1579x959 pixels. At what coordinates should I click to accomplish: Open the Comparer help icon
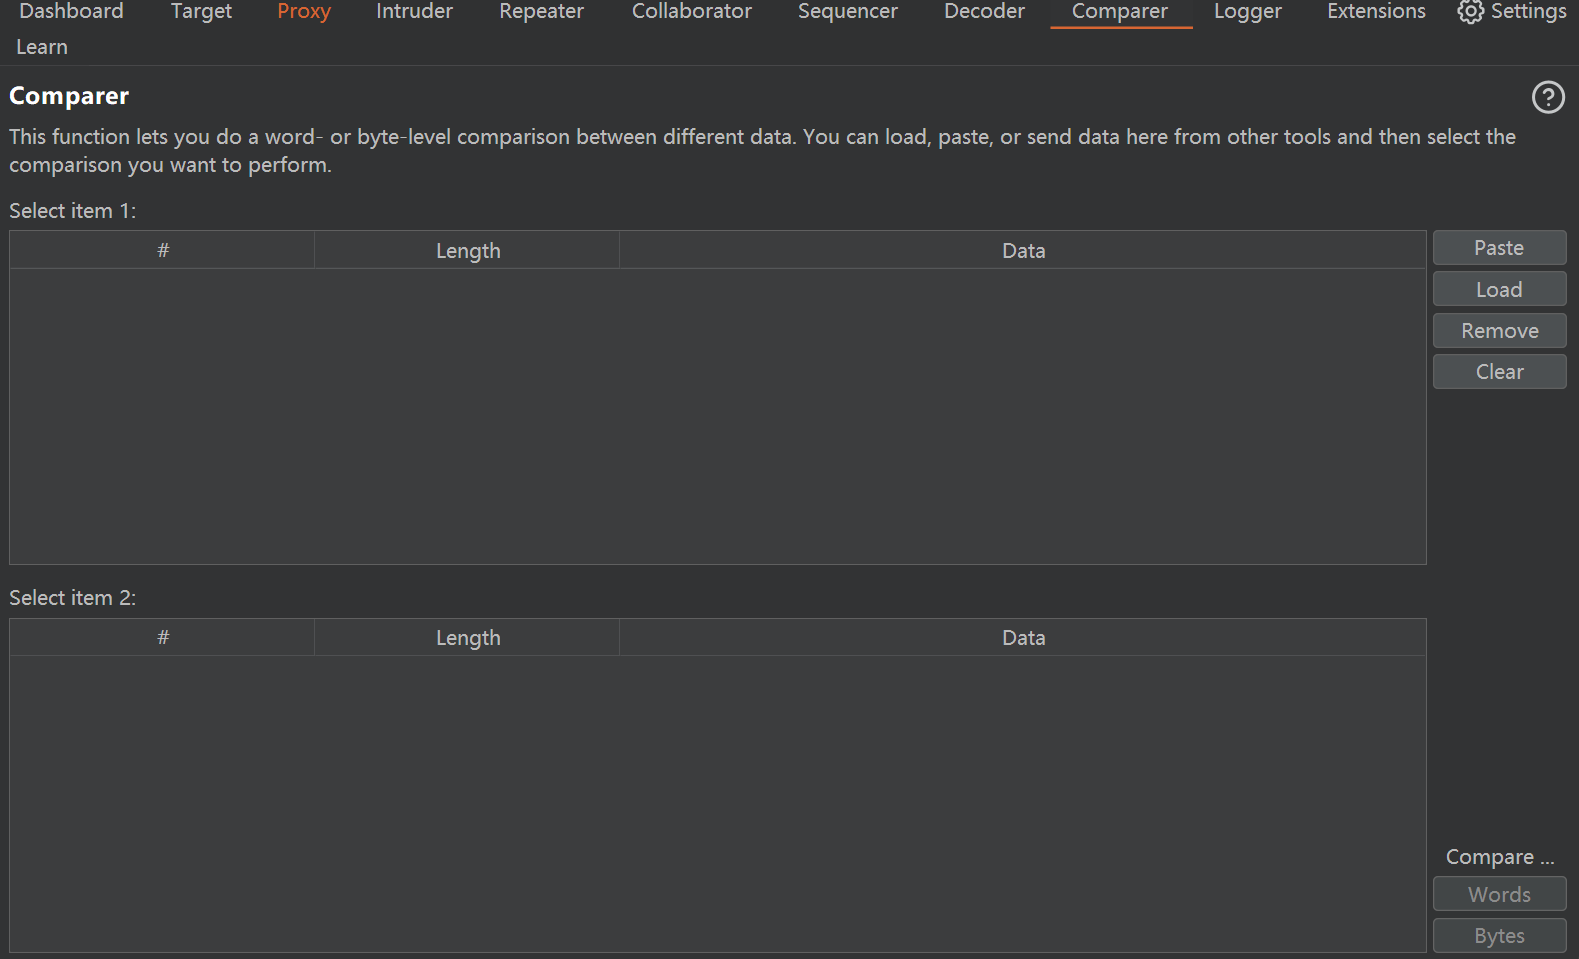tap(1548, 97)
